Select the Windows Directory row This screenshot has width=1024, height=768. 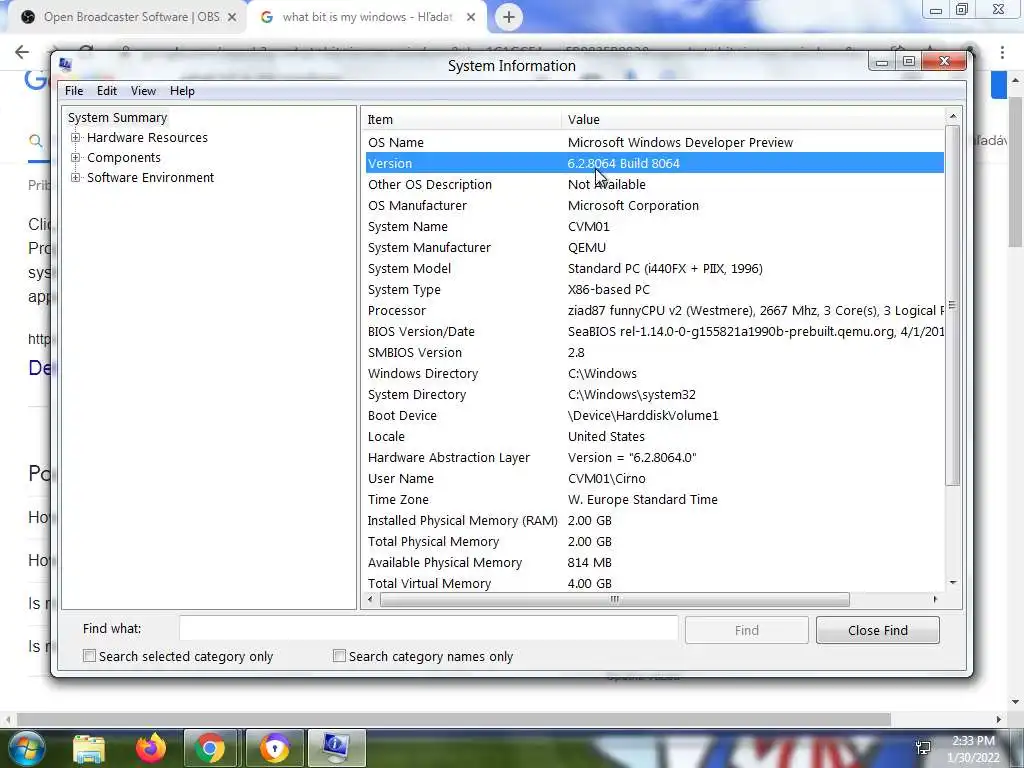pyautogui.click(x=654, y=374)
